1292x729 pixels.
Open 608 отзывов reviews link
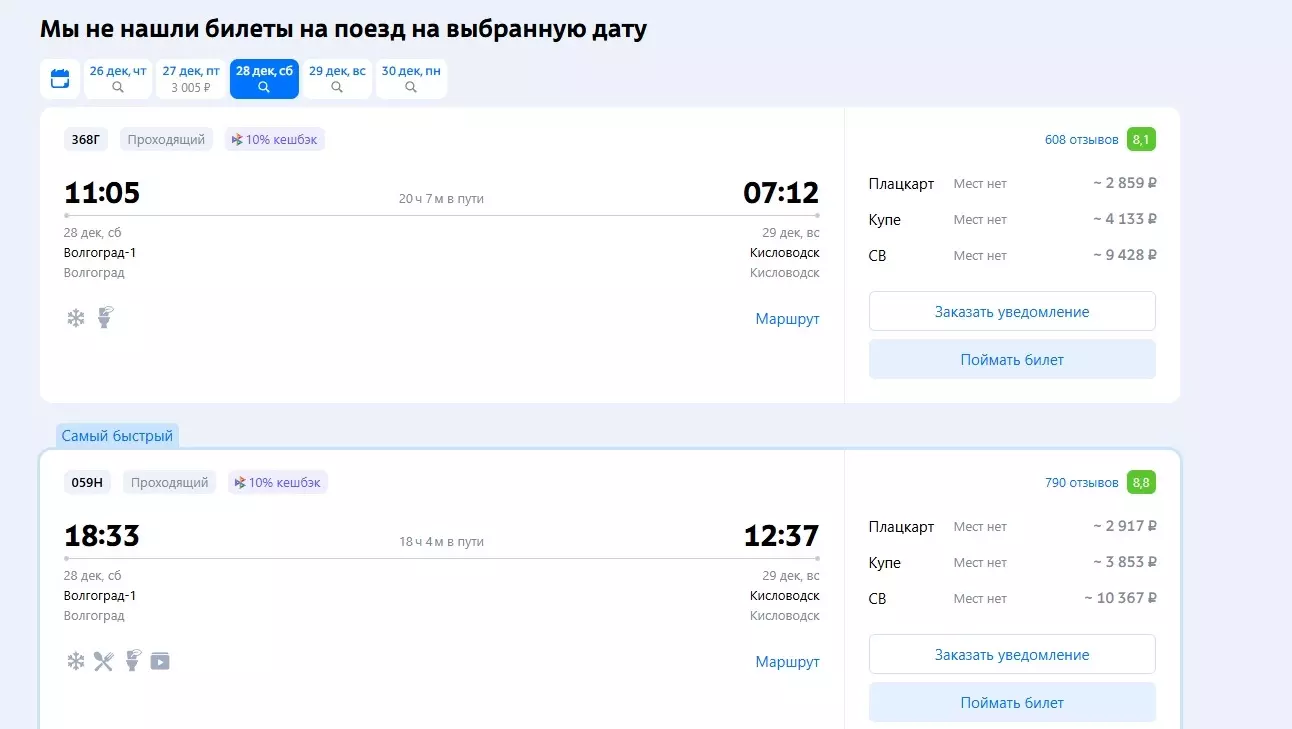pyautogui.click(x=1081, y=140)
